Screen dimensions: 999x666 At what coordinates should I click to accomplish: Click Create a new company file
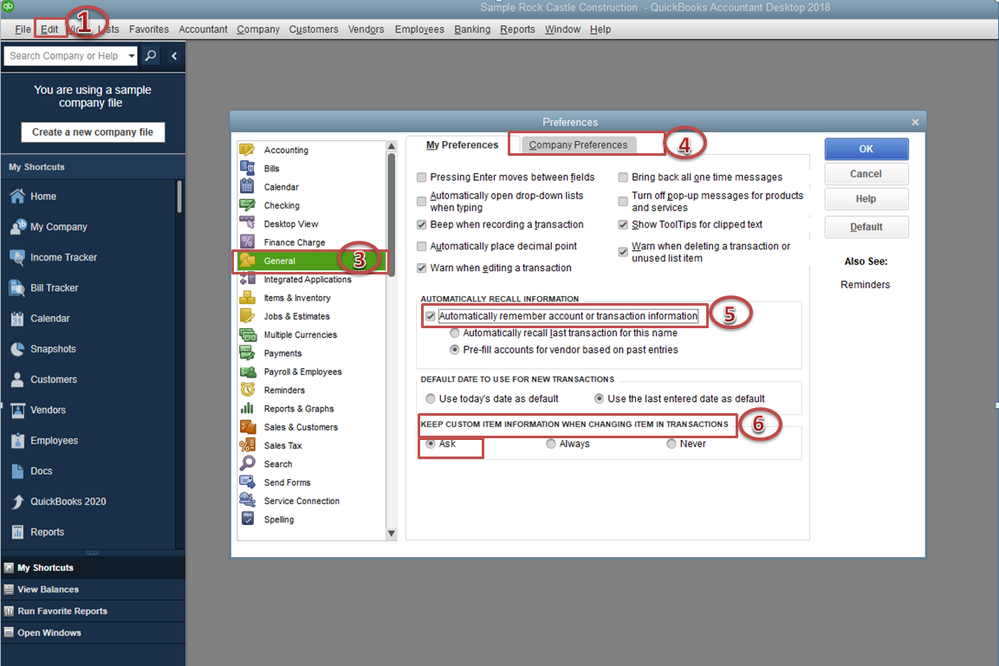click(x=93, y=132)
